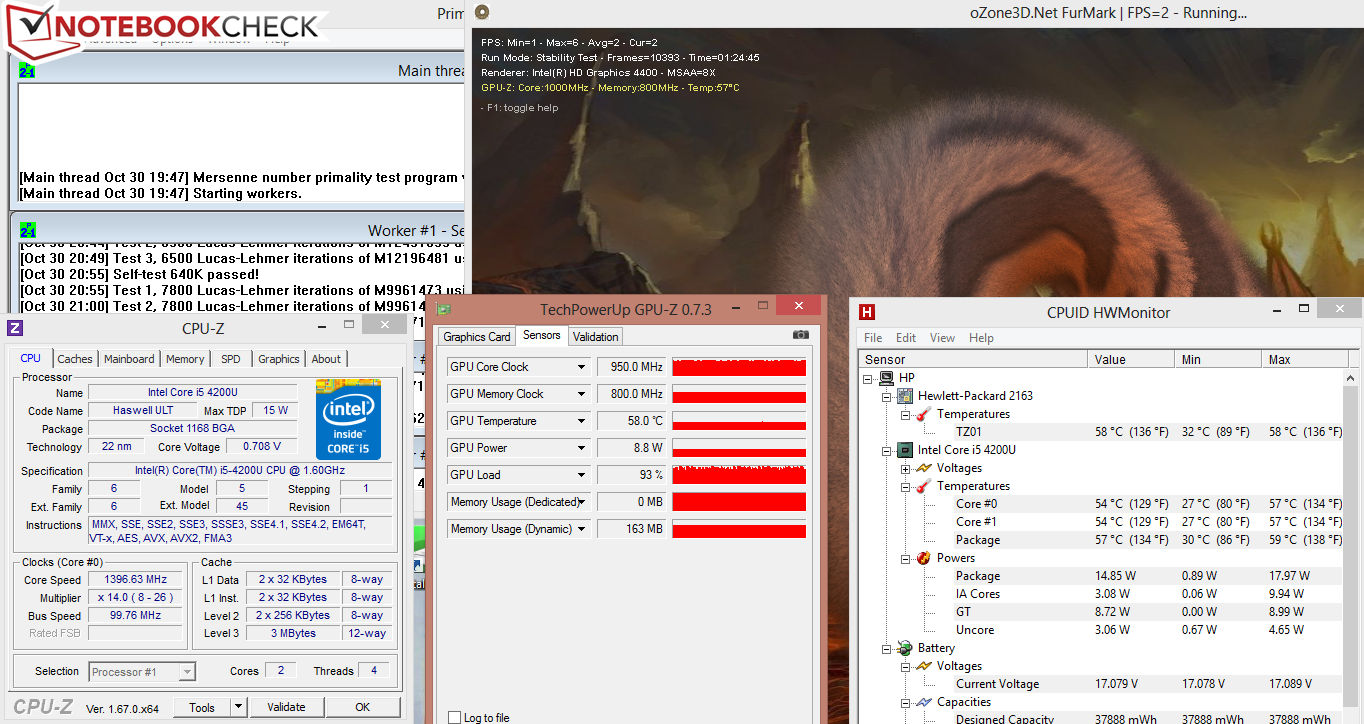Open the GPU Temperature sensor dropdown
This screenshot has width=1364, height=724.
[582, 421]
